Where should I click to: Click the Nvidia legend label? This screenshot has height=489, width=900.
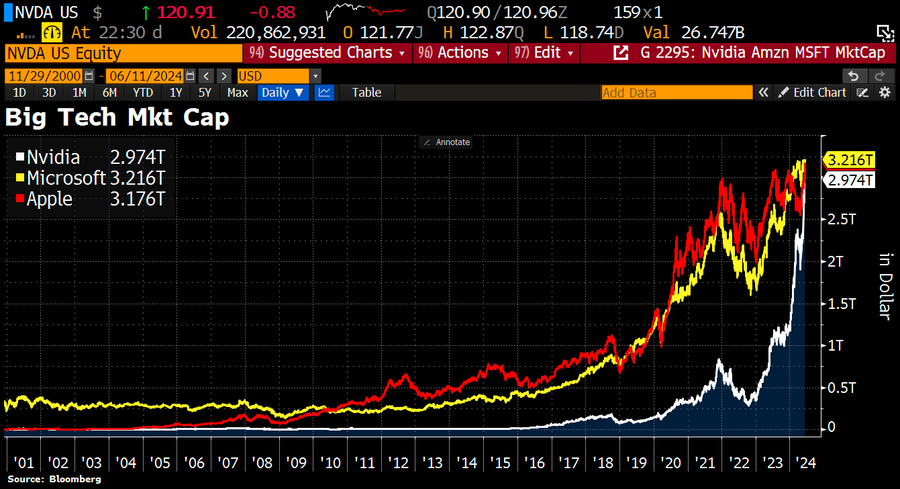pyautogui.click(x=53, y=157)
